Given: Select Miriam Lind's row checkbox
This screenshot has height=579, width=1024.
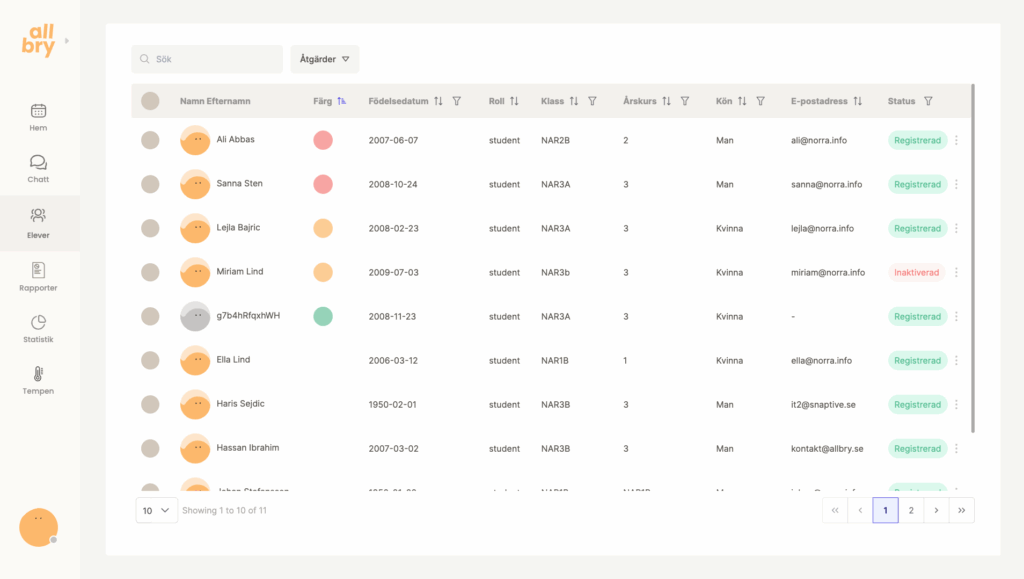Looking at the screenshot, I should click(x=150, y=272).
